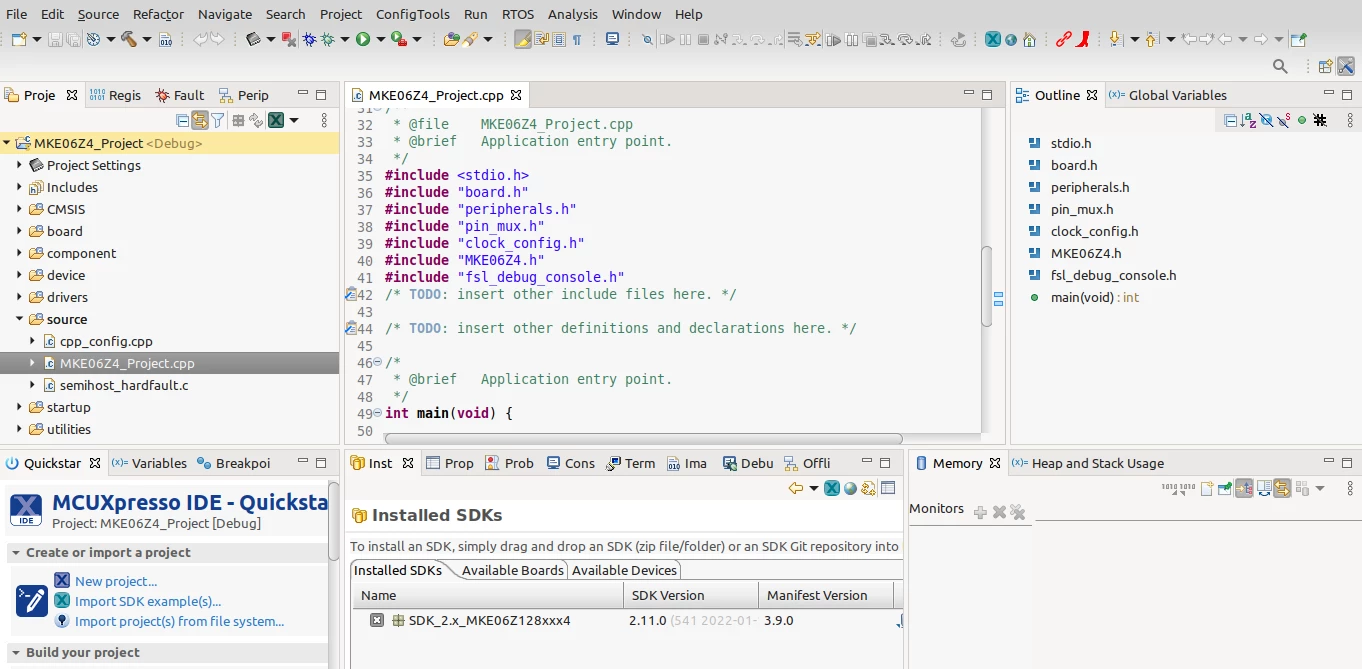
Task: Click the Debug bug toolbar icon
Action: click(328, 39)
